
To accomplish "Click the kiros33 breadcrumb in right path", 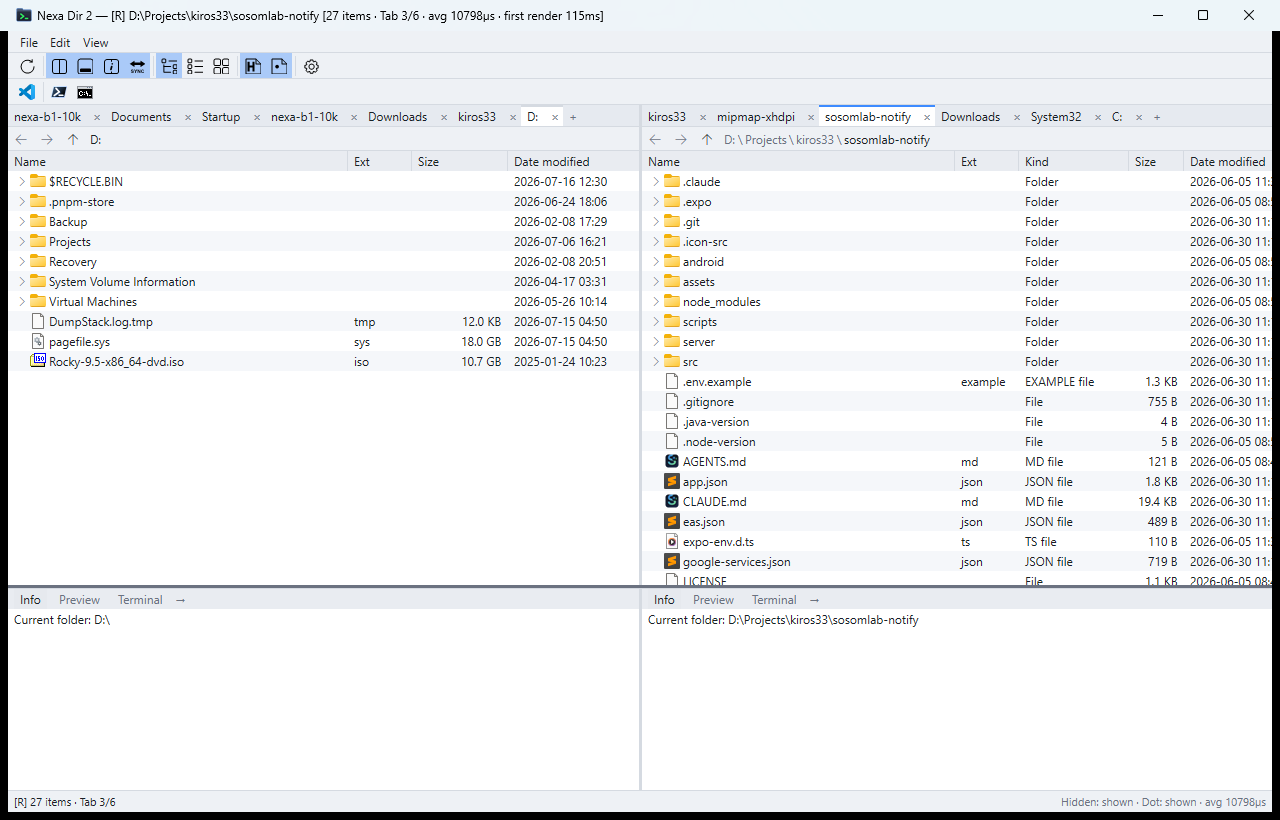I will (815, 140).
